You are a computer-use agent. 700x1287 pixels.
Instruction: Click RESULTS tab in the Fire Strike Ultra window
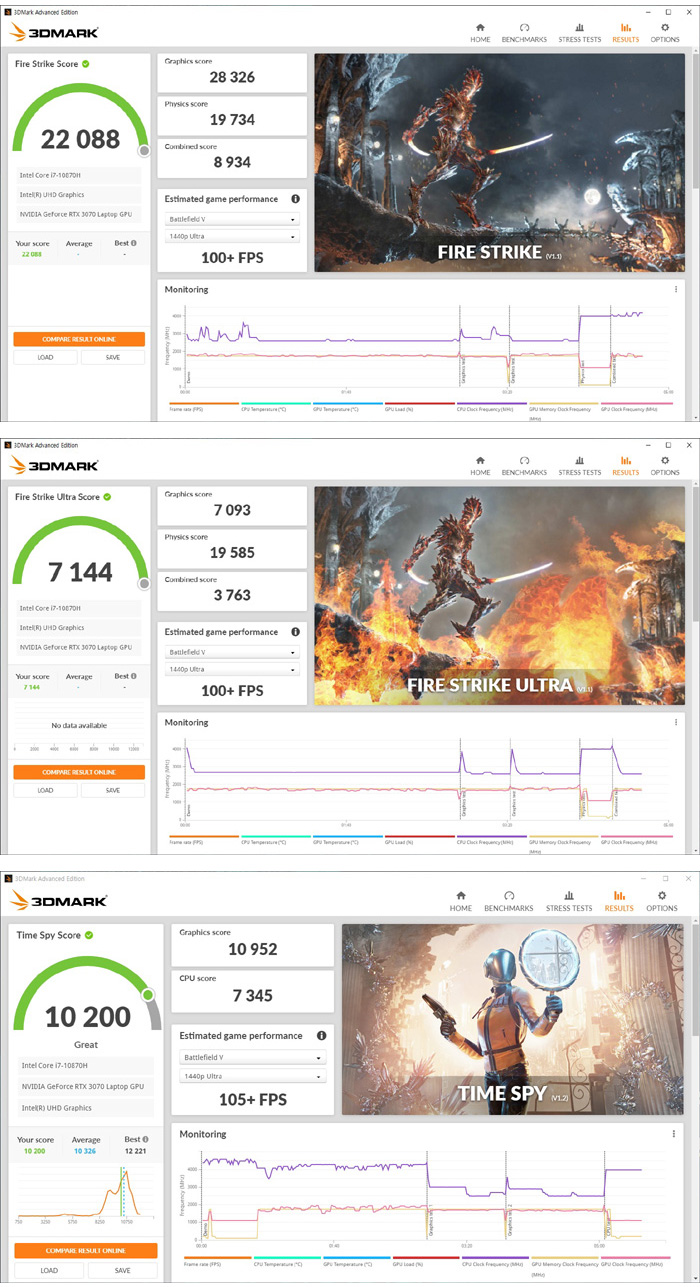tap(625, 466)
